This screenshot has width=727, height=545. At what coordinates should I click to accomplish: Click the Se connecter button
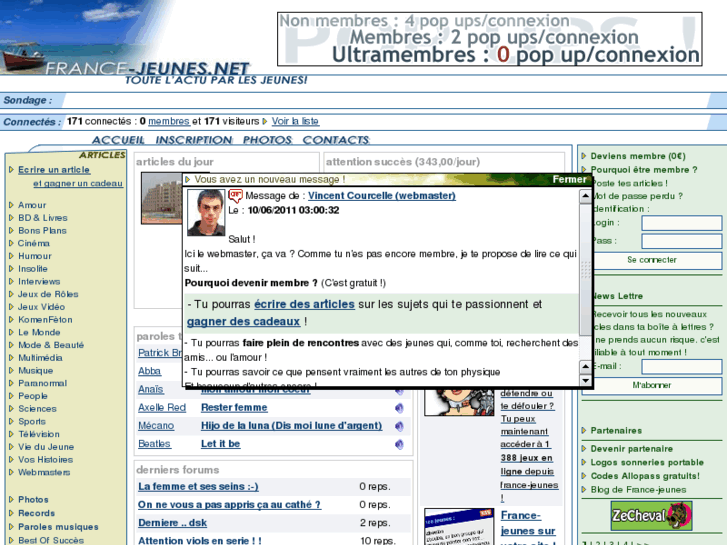(x=652, y=260)
